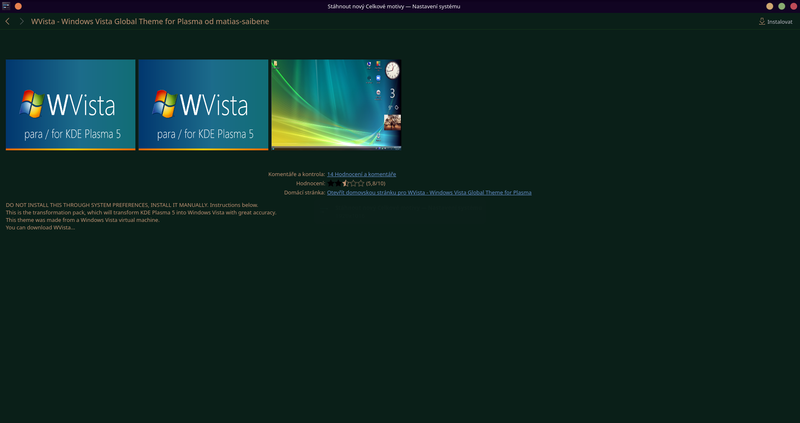Minimize the Nastavení systému window
Screen dimensions: 800x423
tap(769, 6)
